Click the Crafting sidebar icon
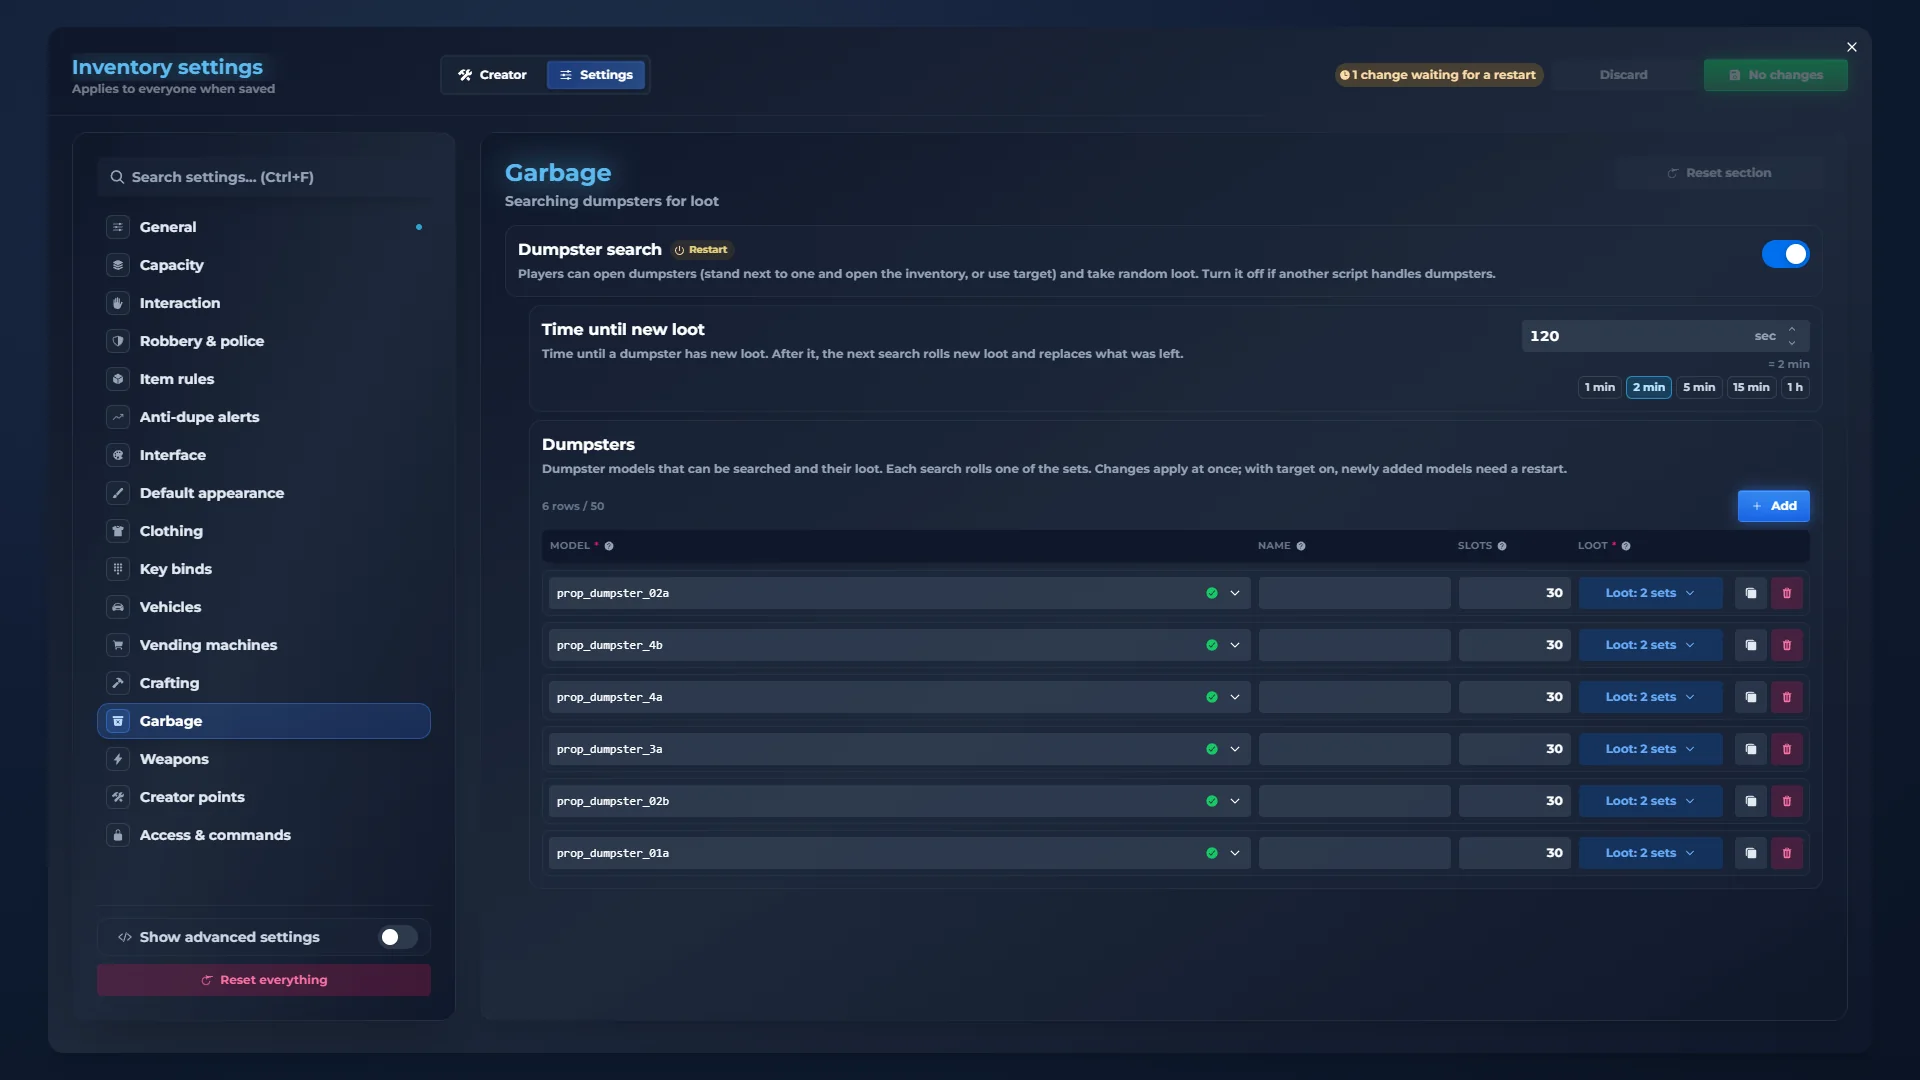Image resolution: width=1920 pixels, height=1080 pixels. 118,683
